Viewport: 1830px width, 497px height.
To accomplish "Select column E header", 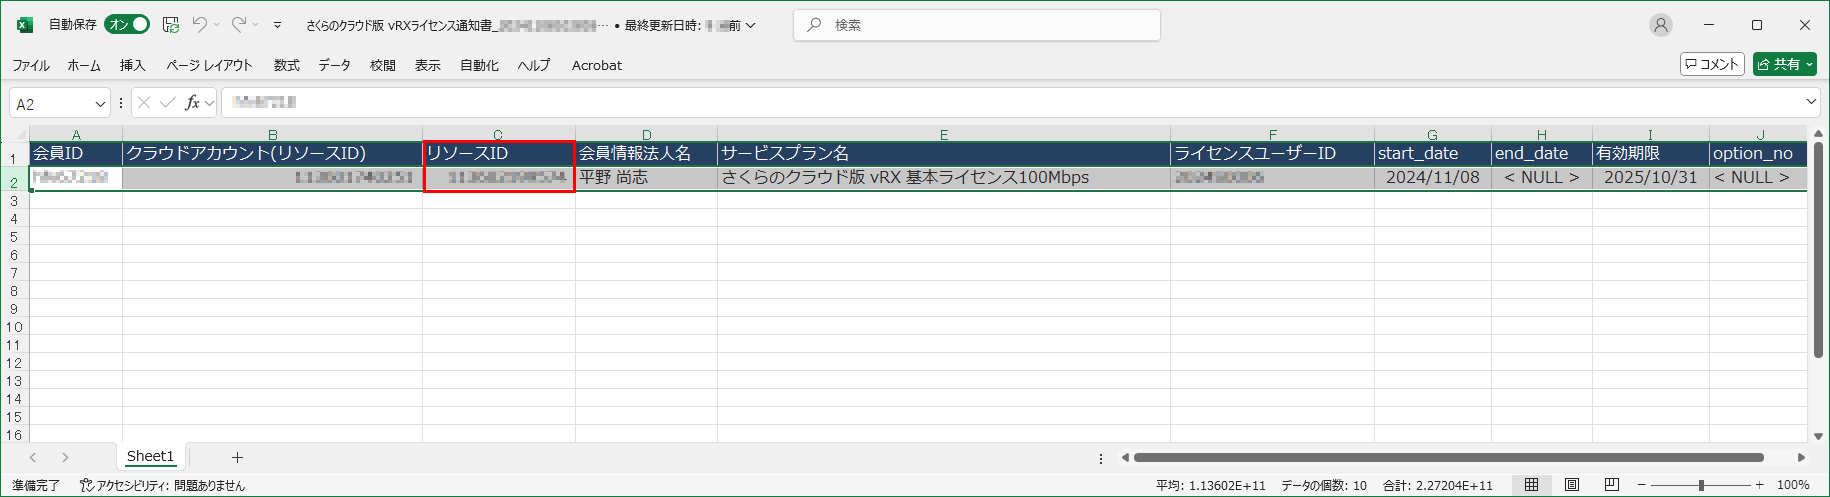I will [944, 134].
